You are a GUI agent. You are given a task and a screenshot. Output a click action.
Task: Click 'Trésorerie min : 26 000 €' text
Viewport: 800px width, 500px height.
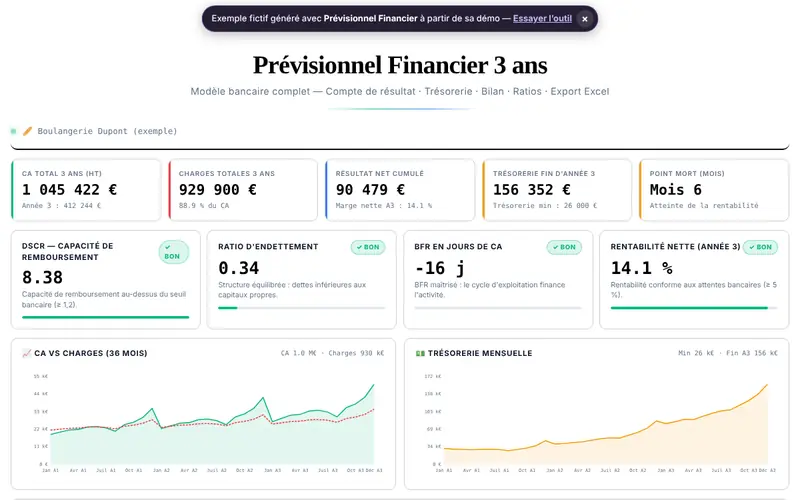(x=545, y=206)
